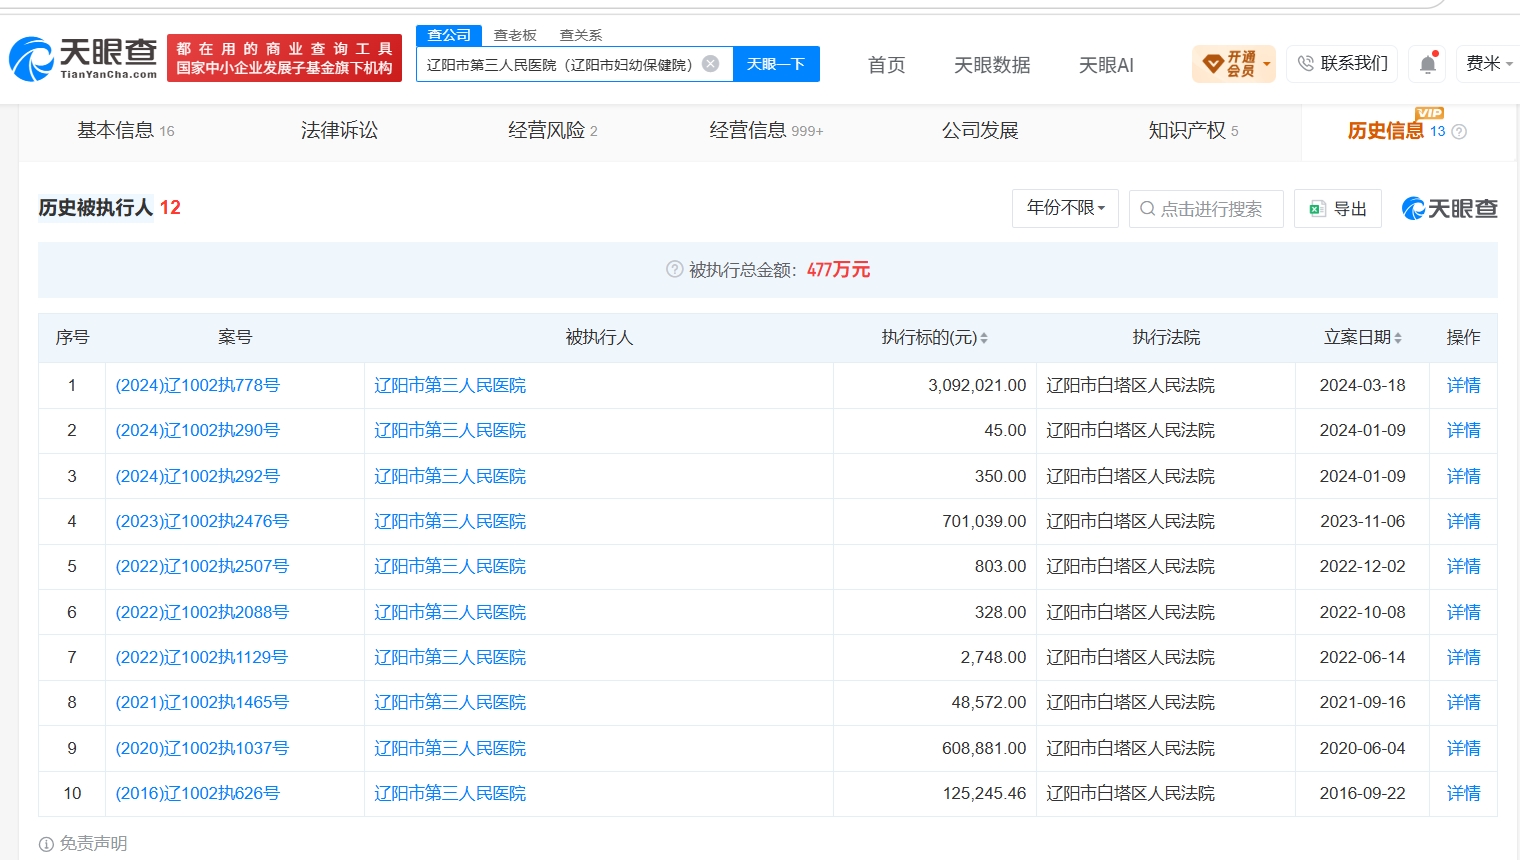The image size is (1520, 860).
Task: Clear the search box text
Action: tap(711, 64)
